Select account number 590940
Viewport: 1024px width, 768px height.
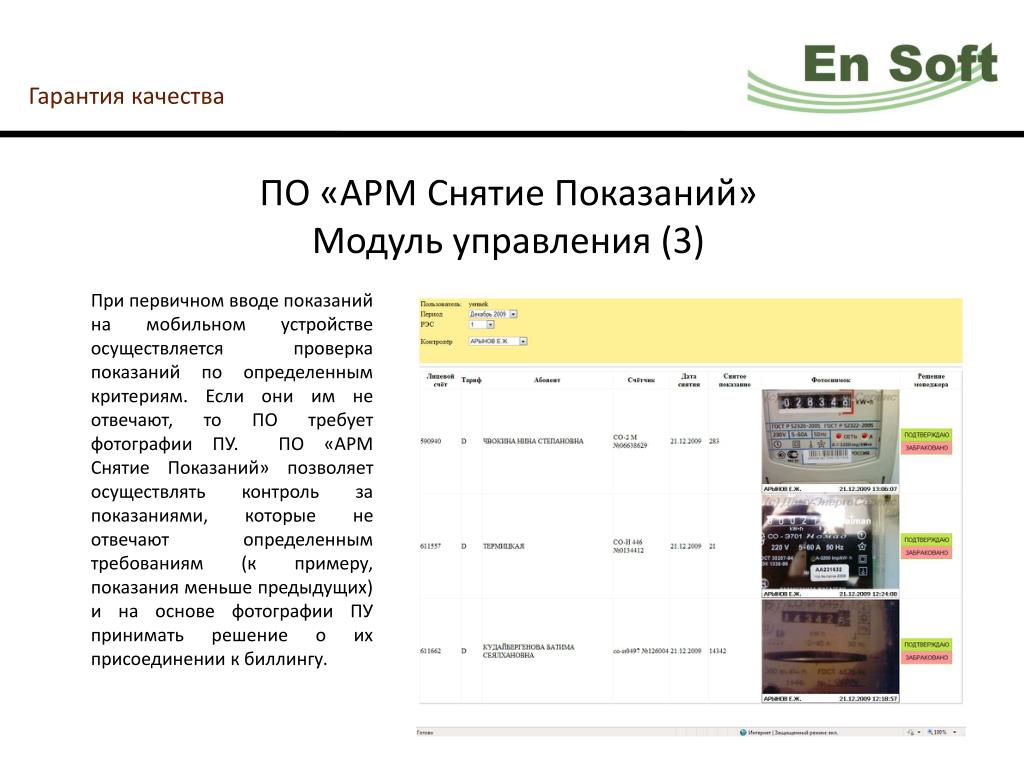tap(430, 441)
